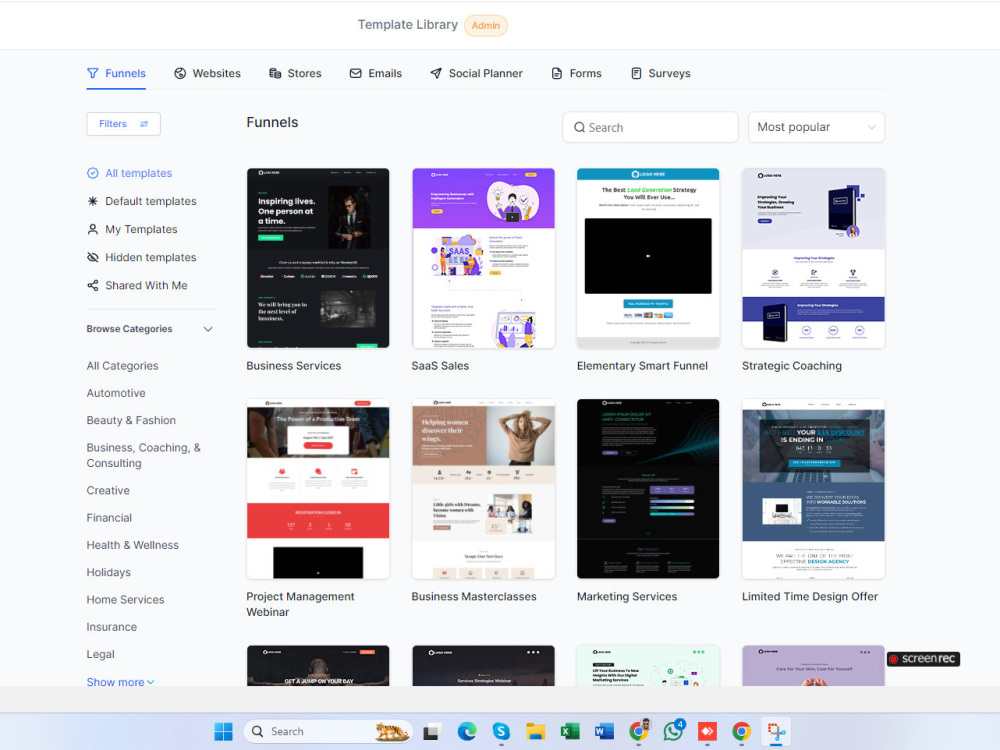Click the search magnifier icon
The image size is (1000, 750).
(579, 128)
